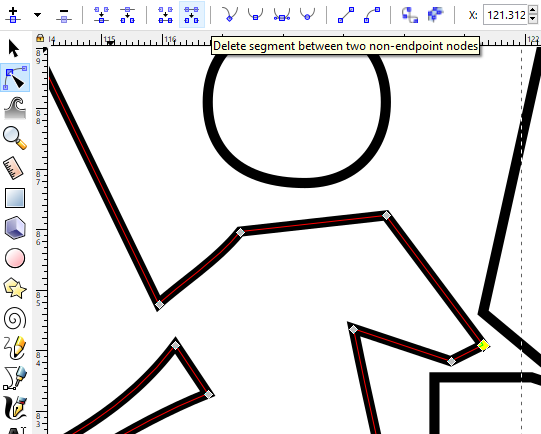541x434 pixels.
Task: Select the Selector arrow tool
Action: coord(14,48)
